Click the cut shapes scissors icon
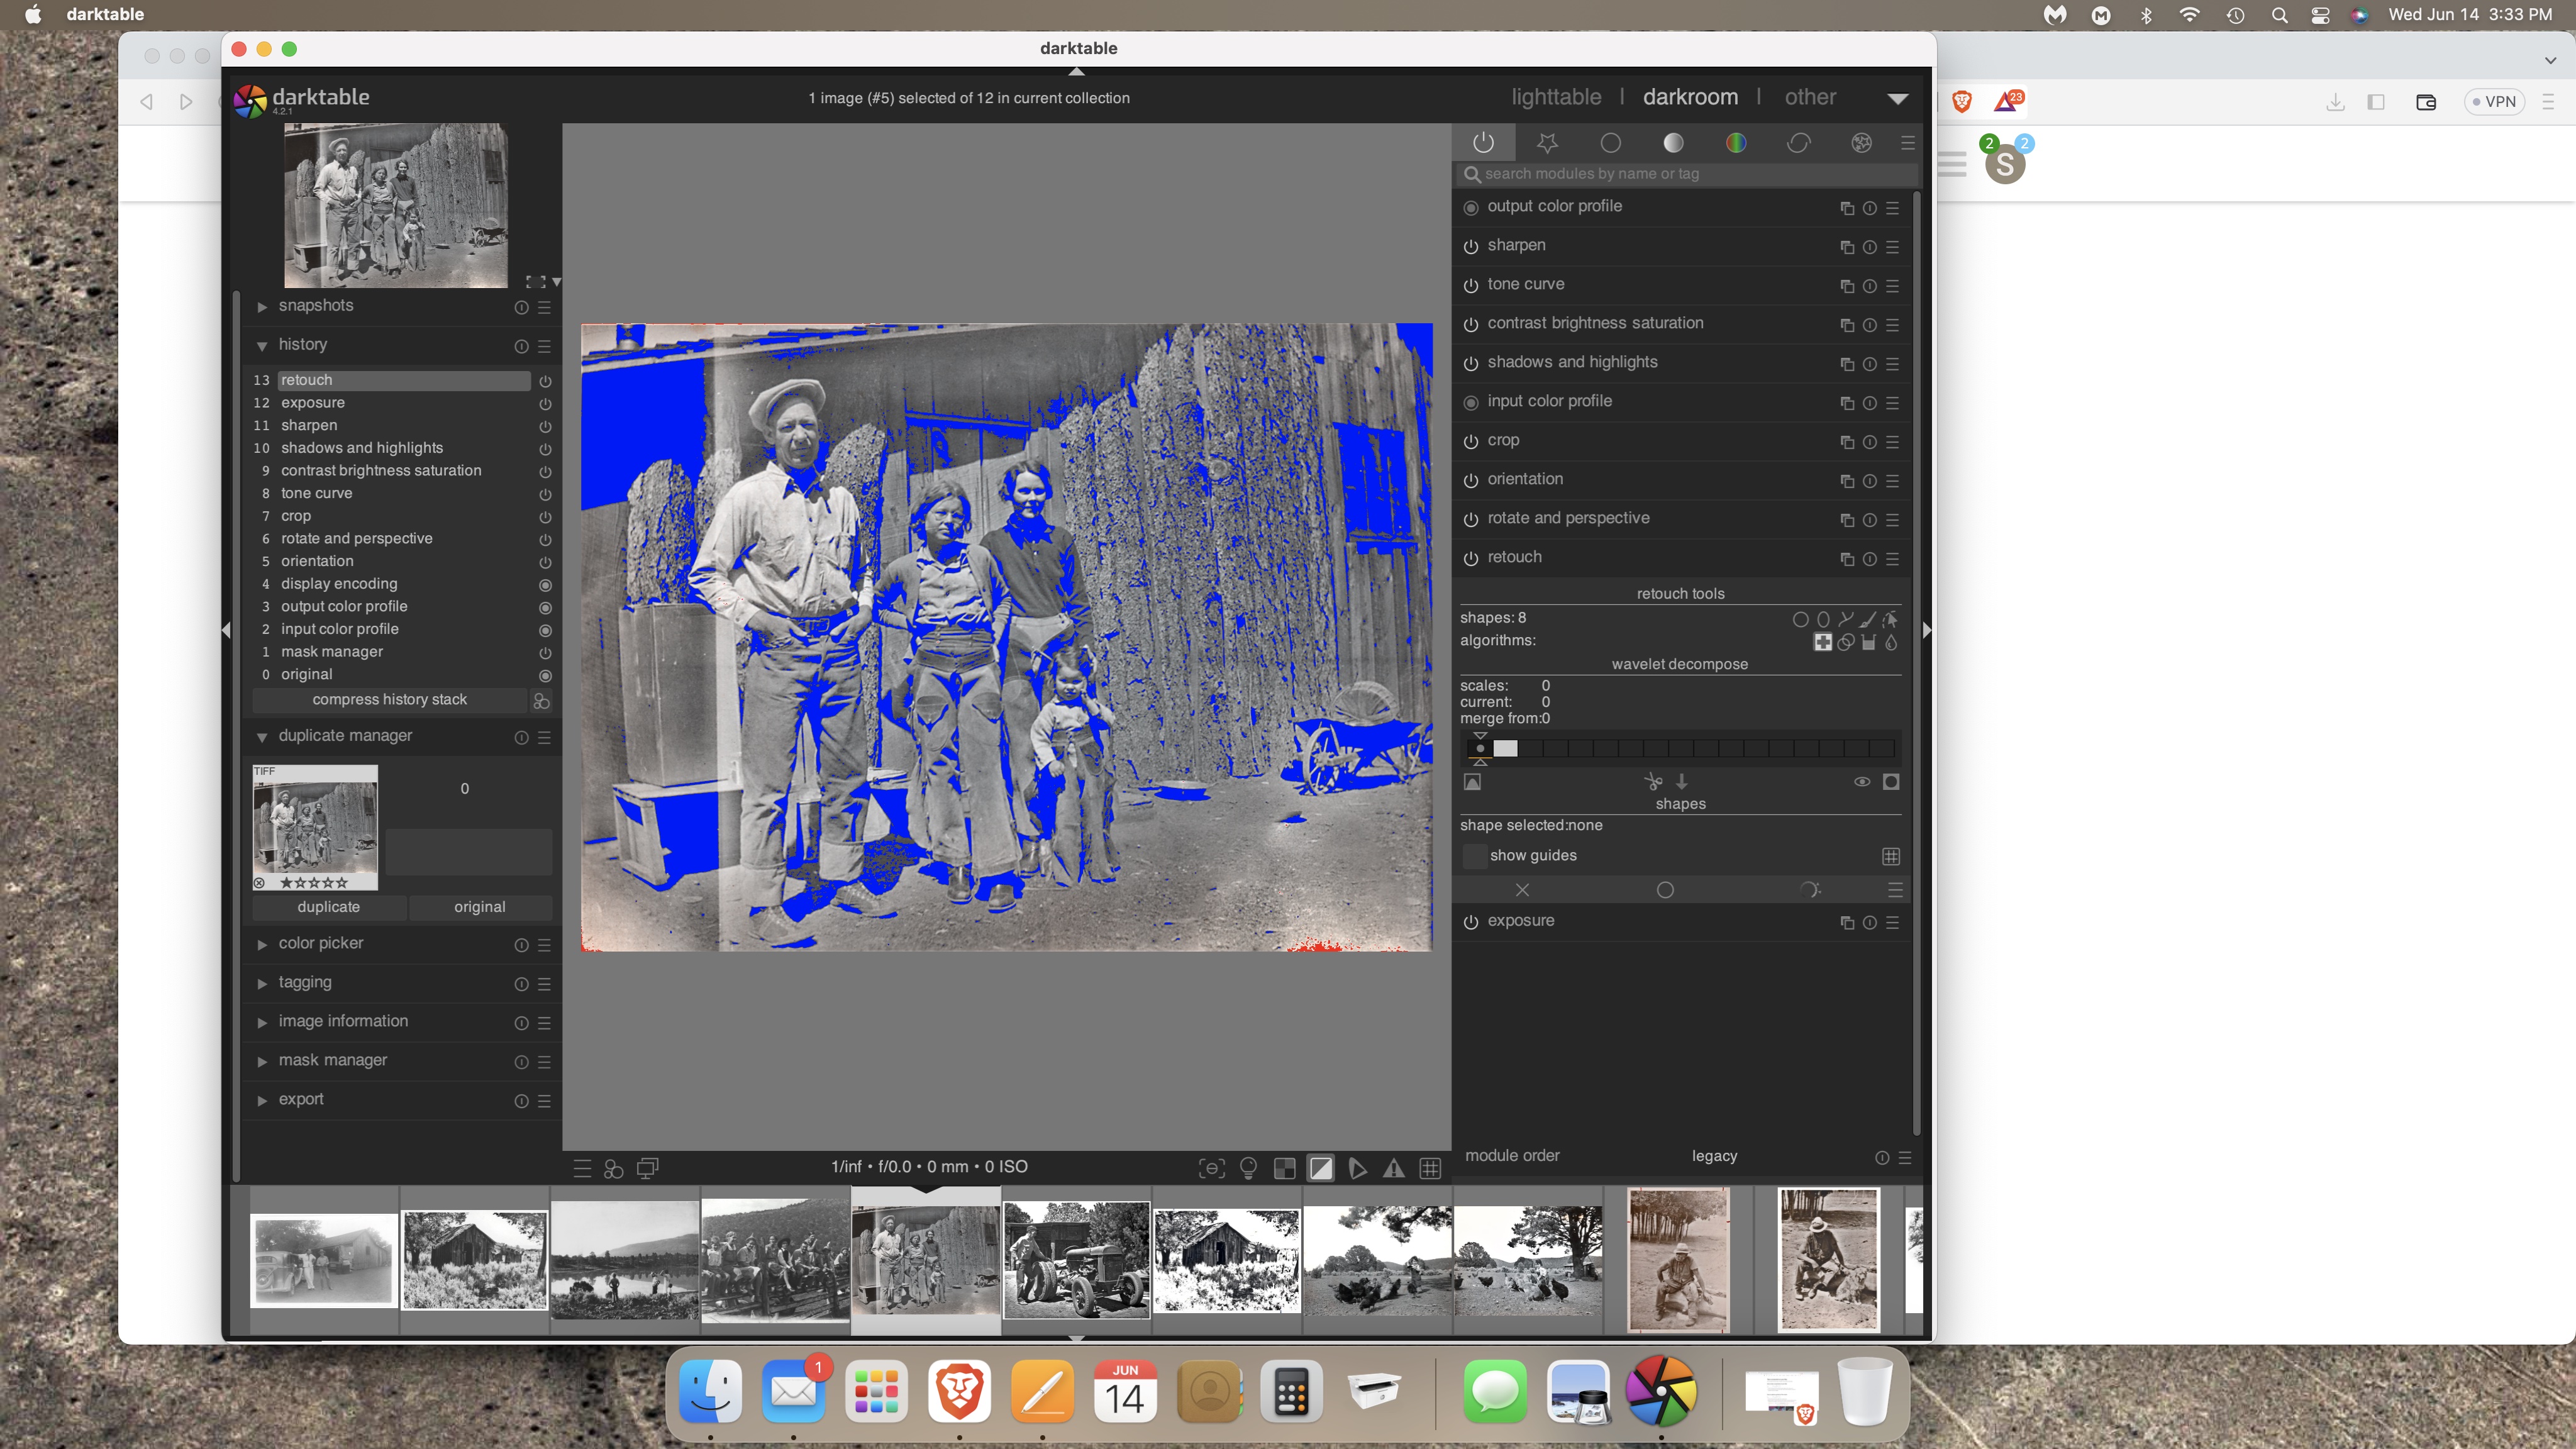Viewport: 2576px width, 1449px height. tap(1653, 781)
